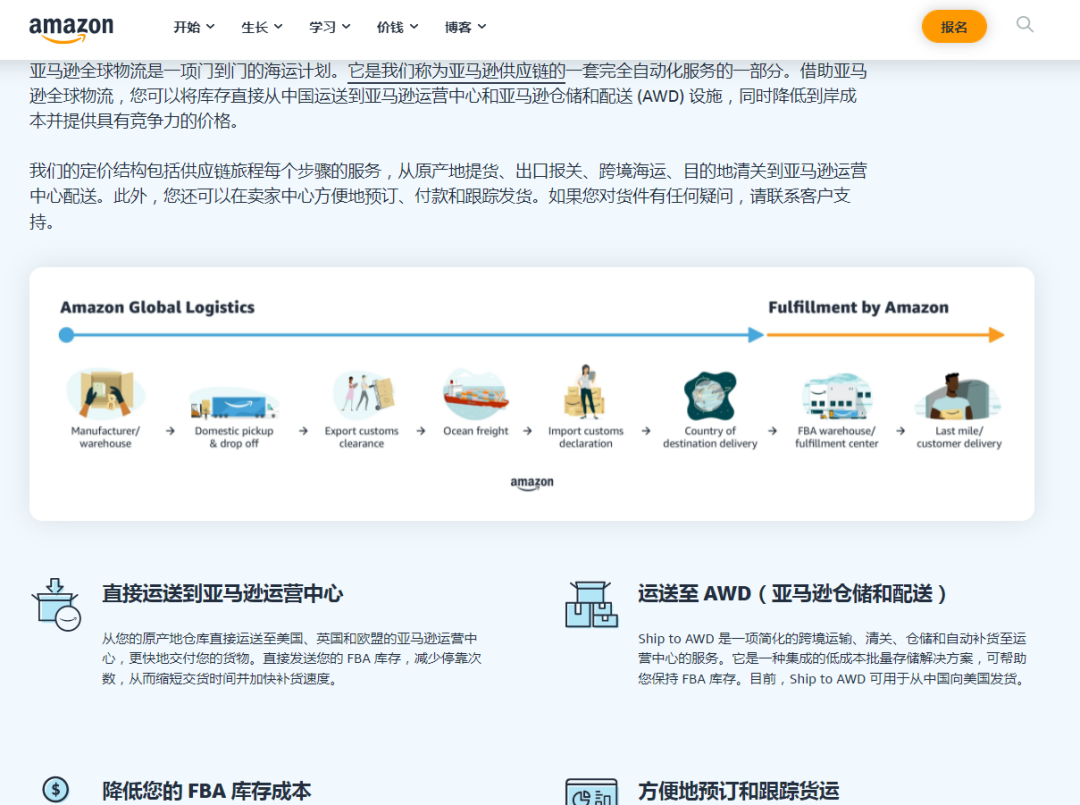Click the Import customs declaration illustration
This screenshot has height=805, width=1080.
pos(585,392)
